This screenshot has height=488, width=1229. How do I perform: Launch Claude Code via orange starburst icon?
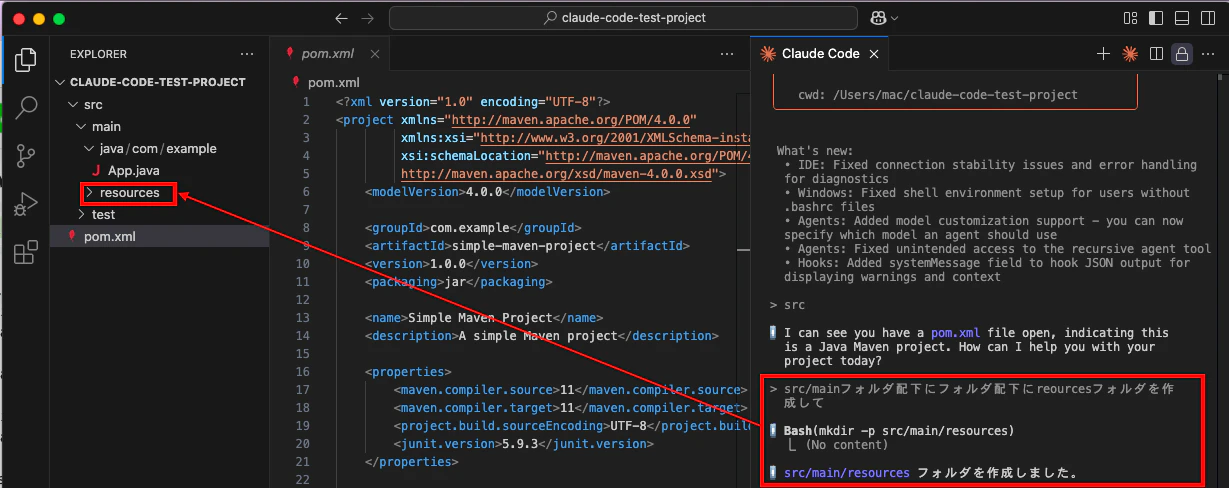(1130, 54)
